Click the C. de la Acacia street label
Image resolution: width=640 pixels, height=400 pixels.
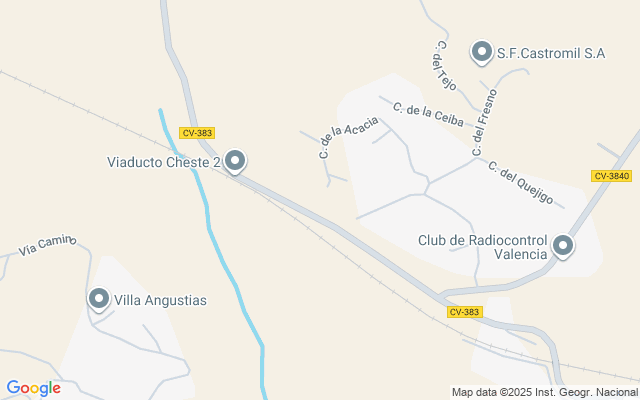(x=348, y=137)
